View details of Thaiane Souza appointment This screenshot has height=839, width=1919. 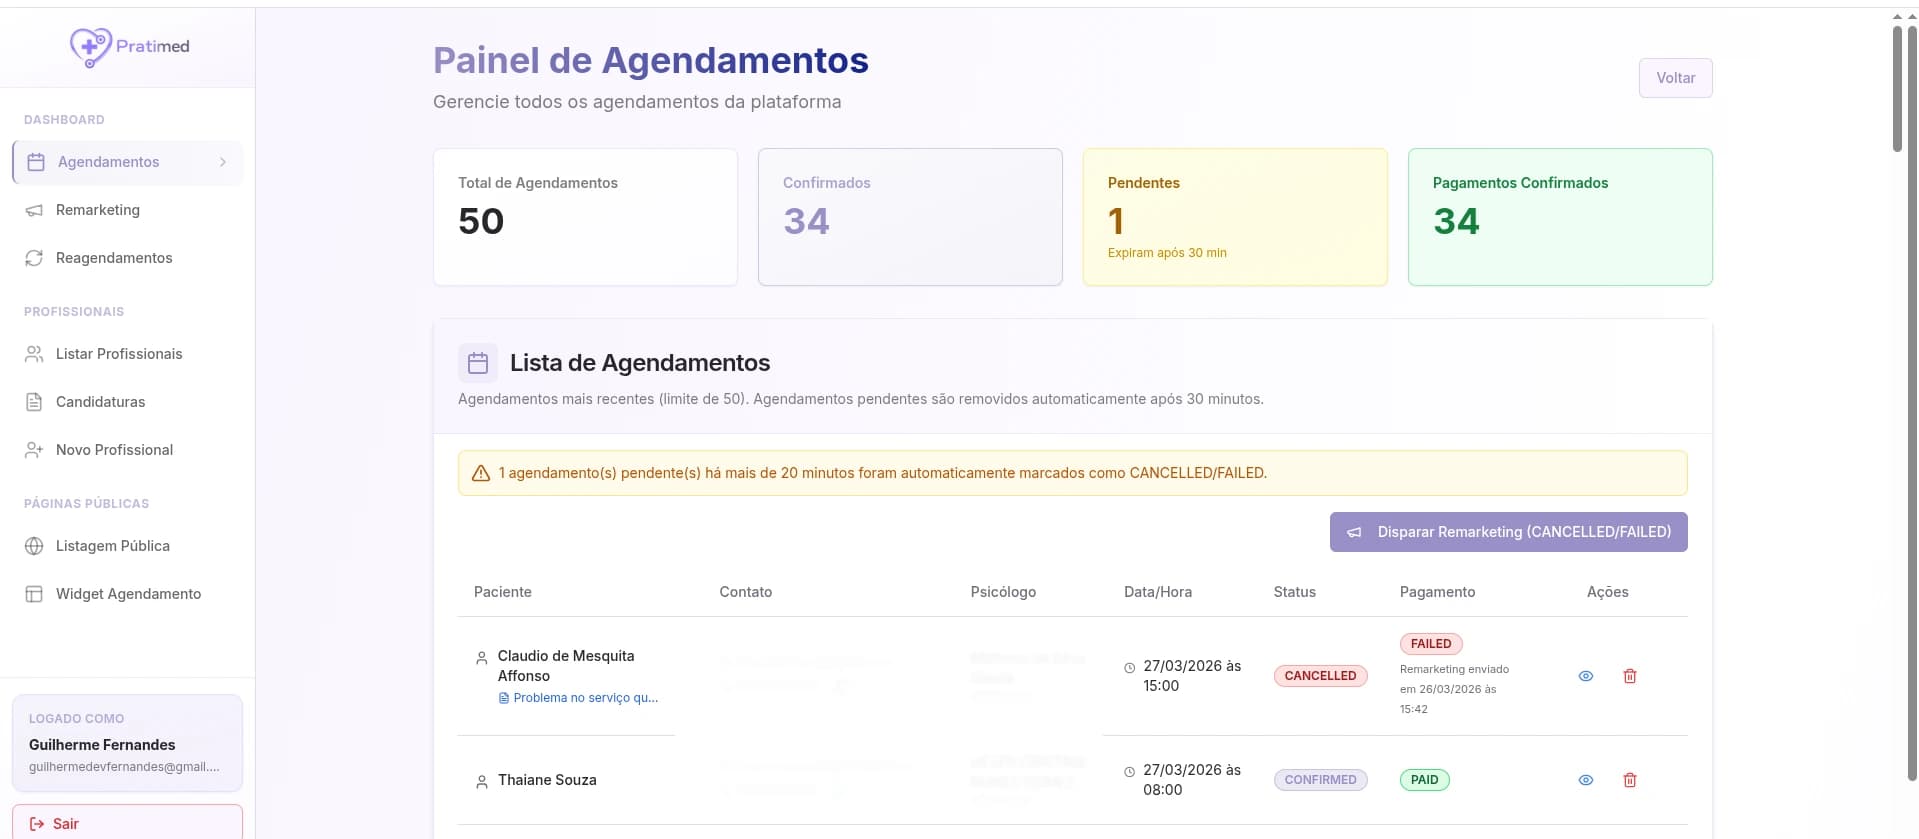pos(1586,780)
